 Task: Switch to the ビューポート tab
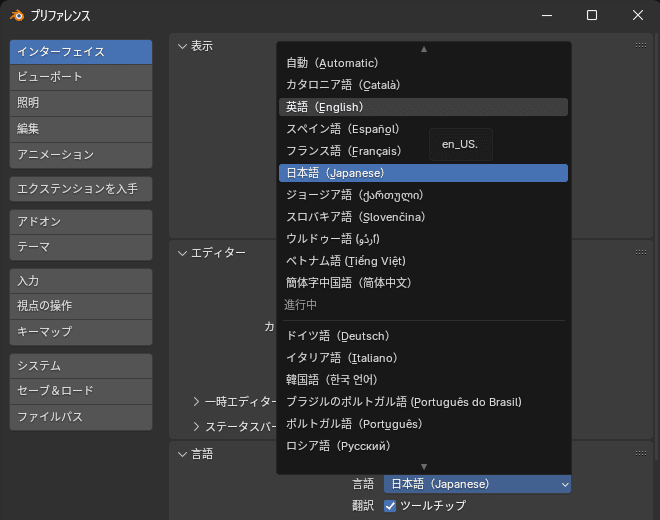pyautogui.click(x=81, y=77)
